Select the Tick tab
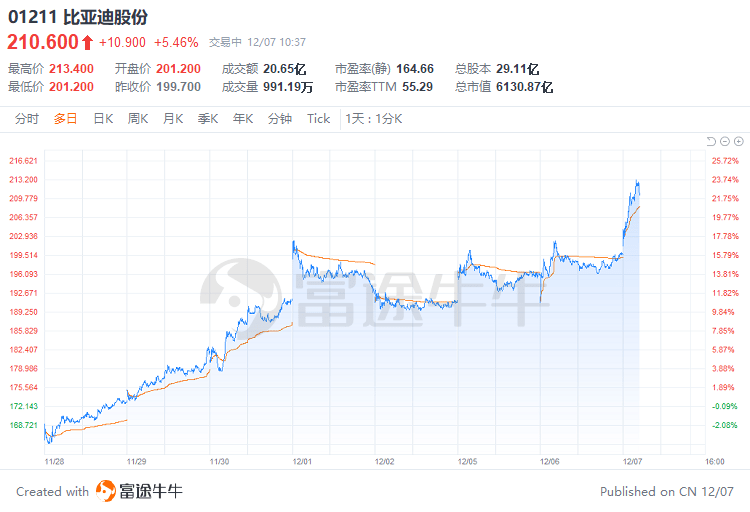Image resolution: width=750 pixels, height=512 pixels. [319, 119]
